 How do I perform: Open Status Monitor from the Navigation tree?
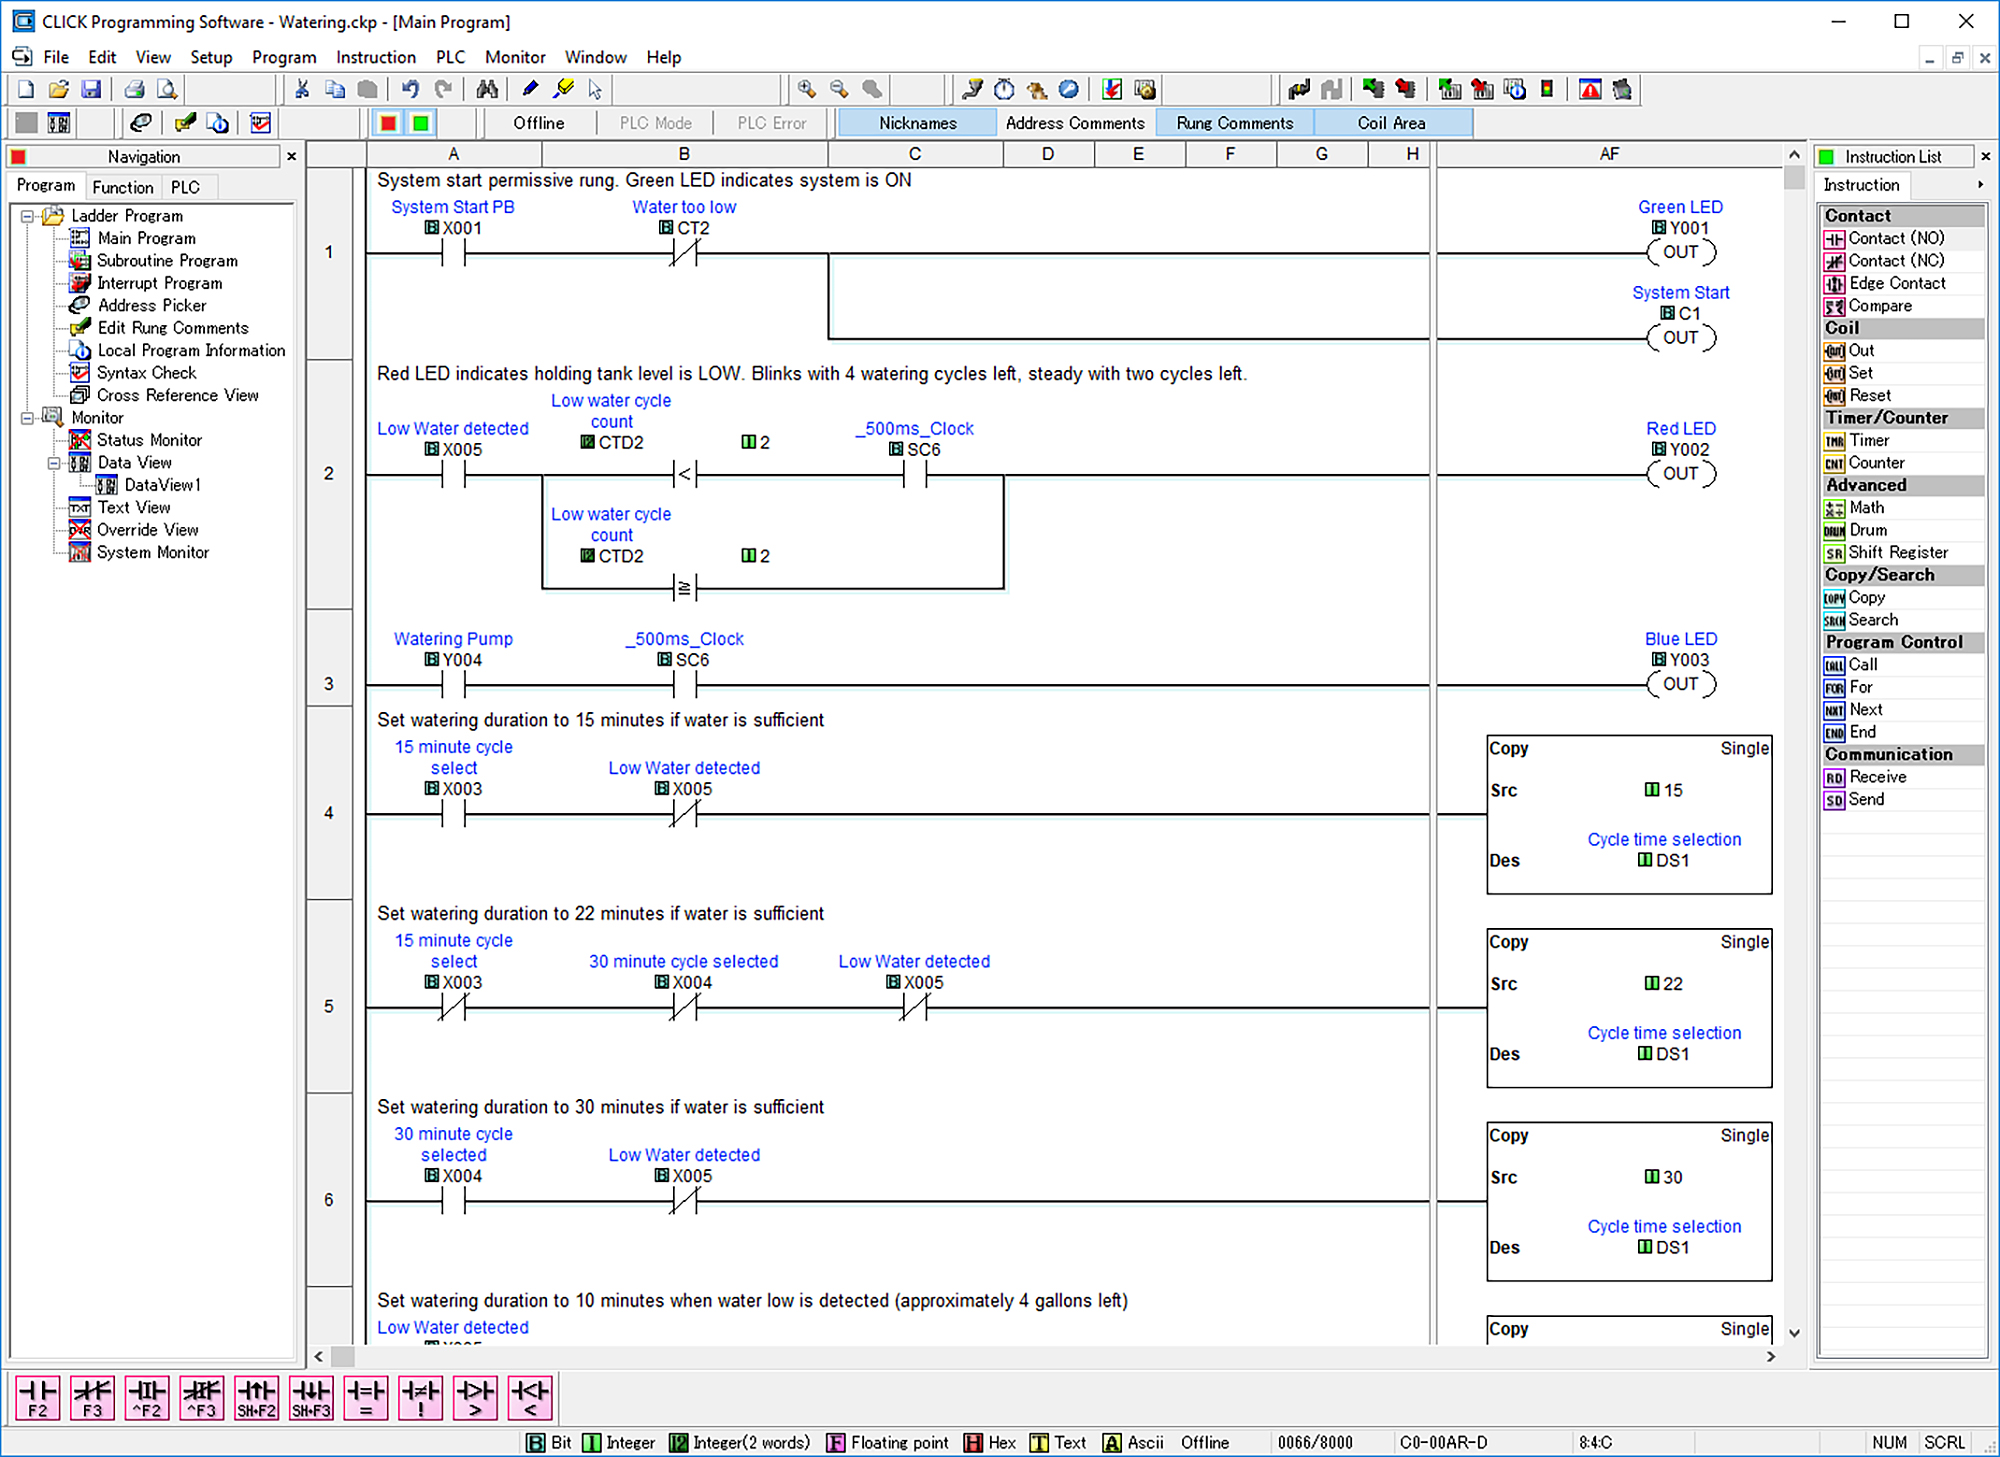(x=150, y=439)
